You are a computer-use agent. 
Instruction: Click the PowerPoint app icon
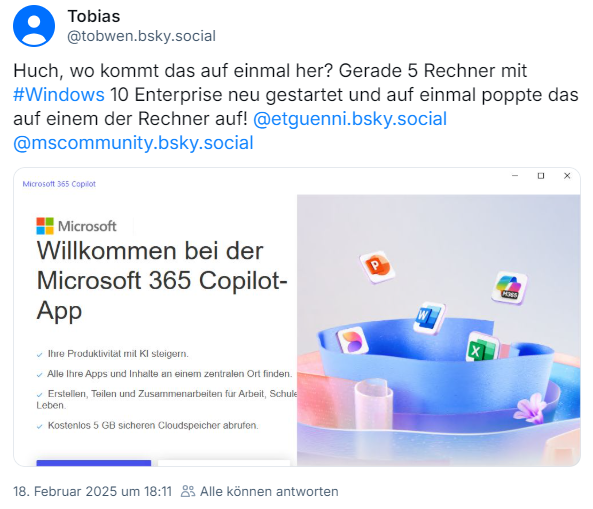[x=377, y=267]
